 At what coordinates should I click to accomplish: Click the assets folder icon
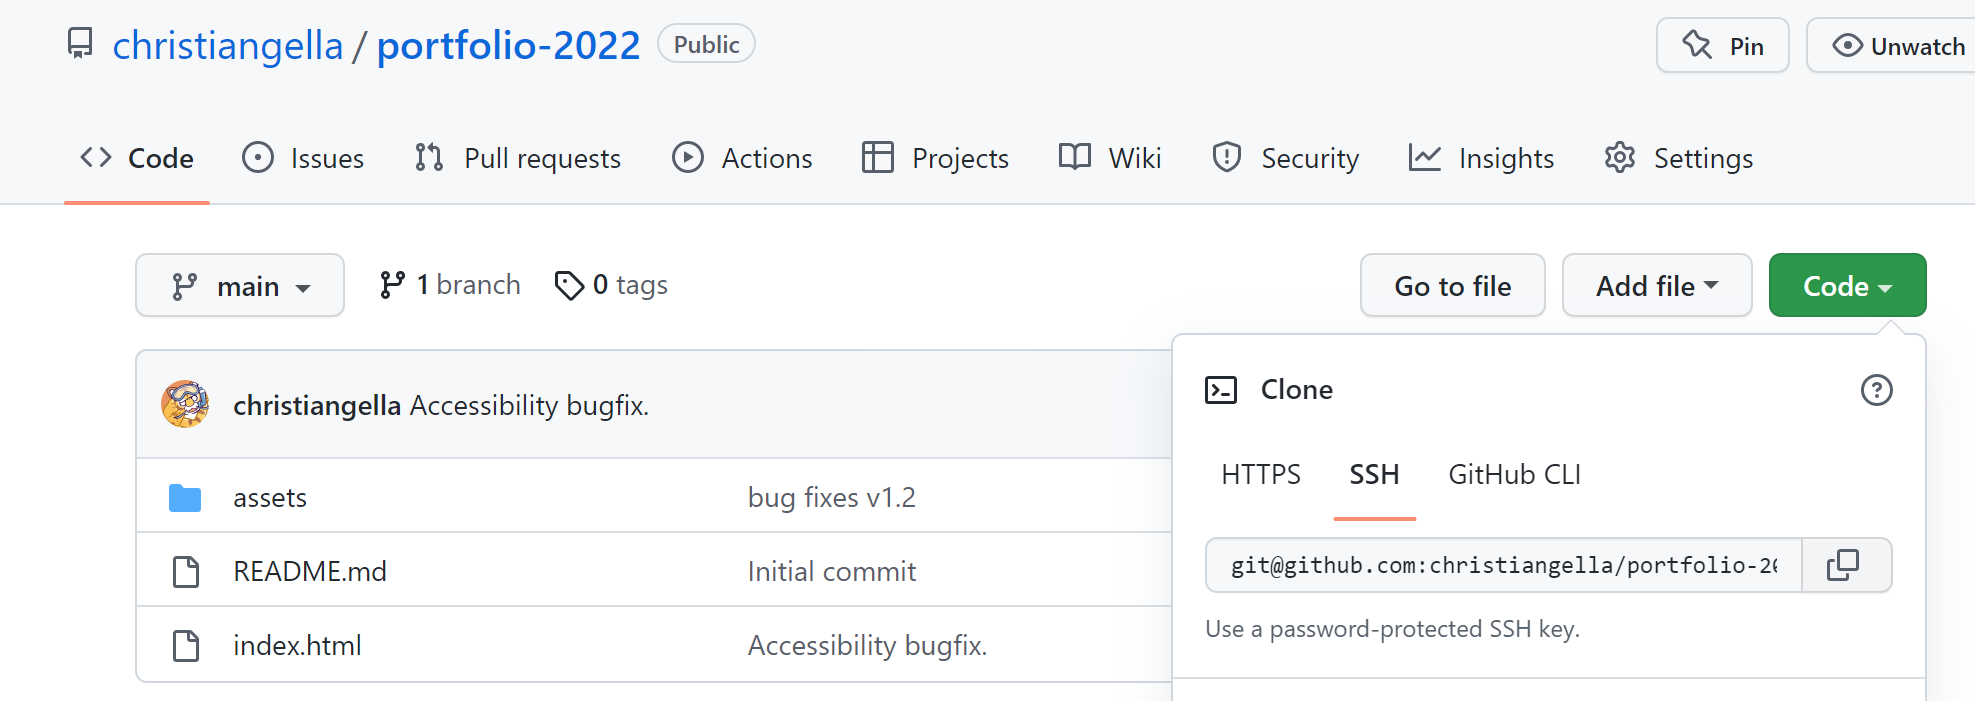click(x=185, y=498)
